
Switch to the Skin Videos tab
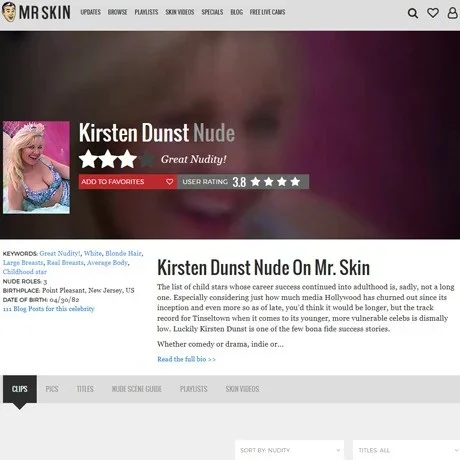coord(242,389)
